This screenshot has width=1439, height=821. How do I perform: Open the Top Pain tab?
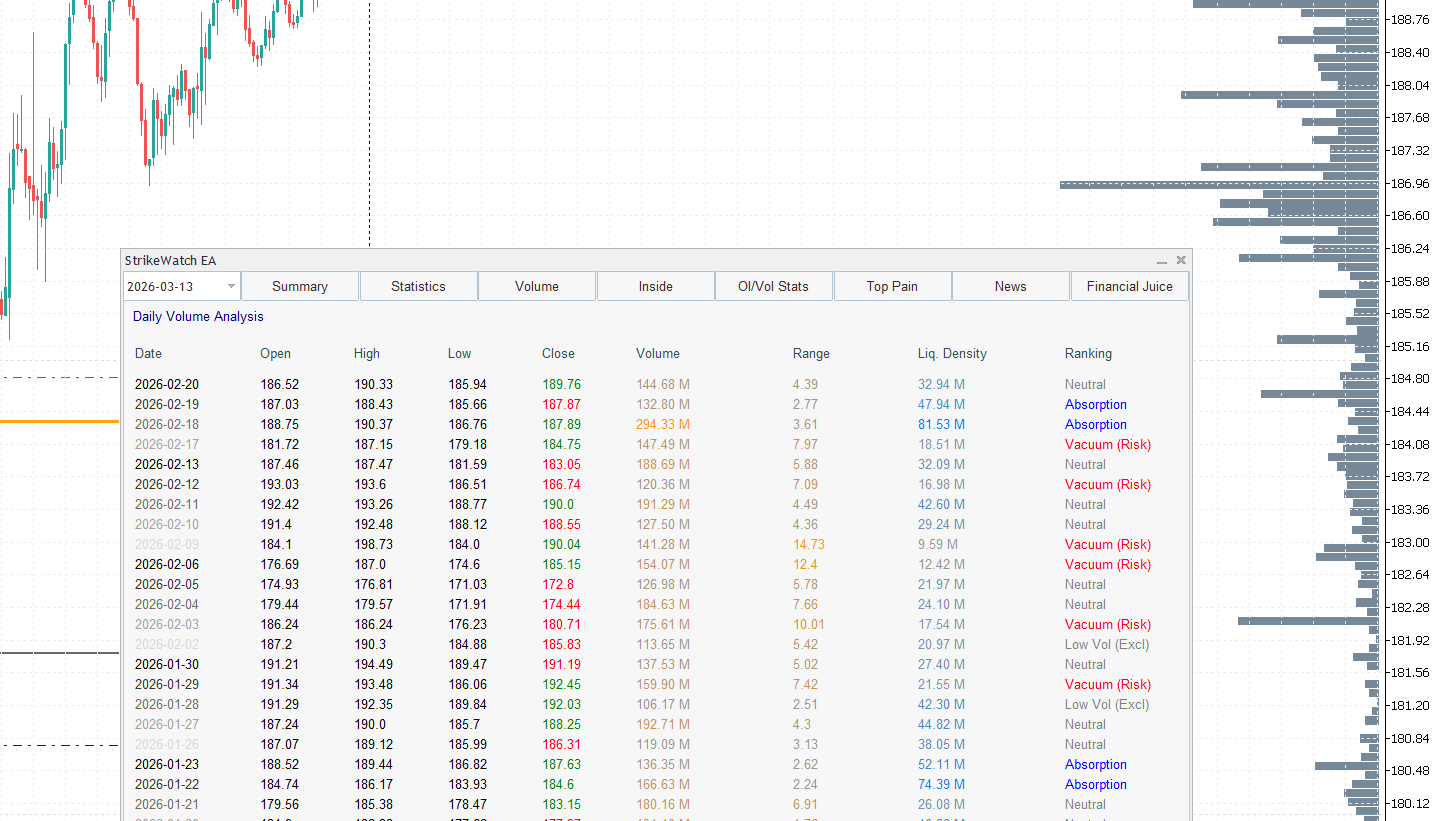(x=892, y=286)
